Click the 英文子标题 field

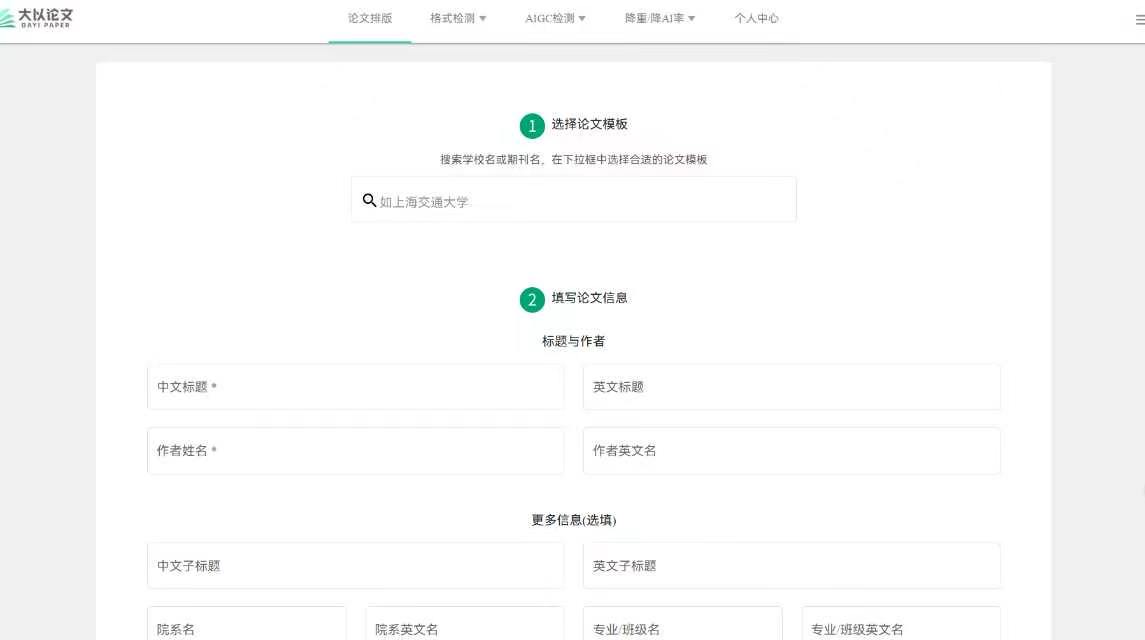pyautogui.click(x=791, y=566)
